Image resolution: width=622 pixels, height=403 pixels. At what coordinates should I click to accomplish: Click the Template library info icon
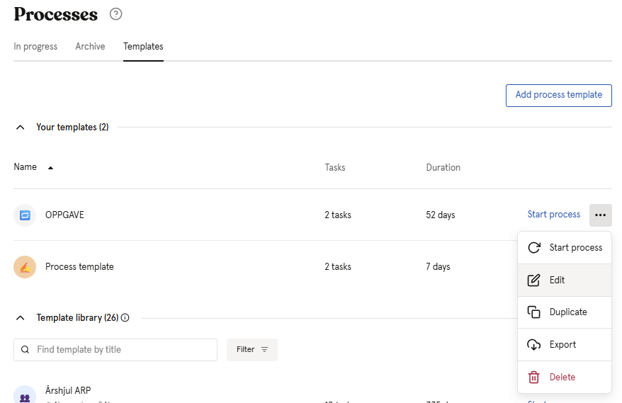(x=125, y=318)
